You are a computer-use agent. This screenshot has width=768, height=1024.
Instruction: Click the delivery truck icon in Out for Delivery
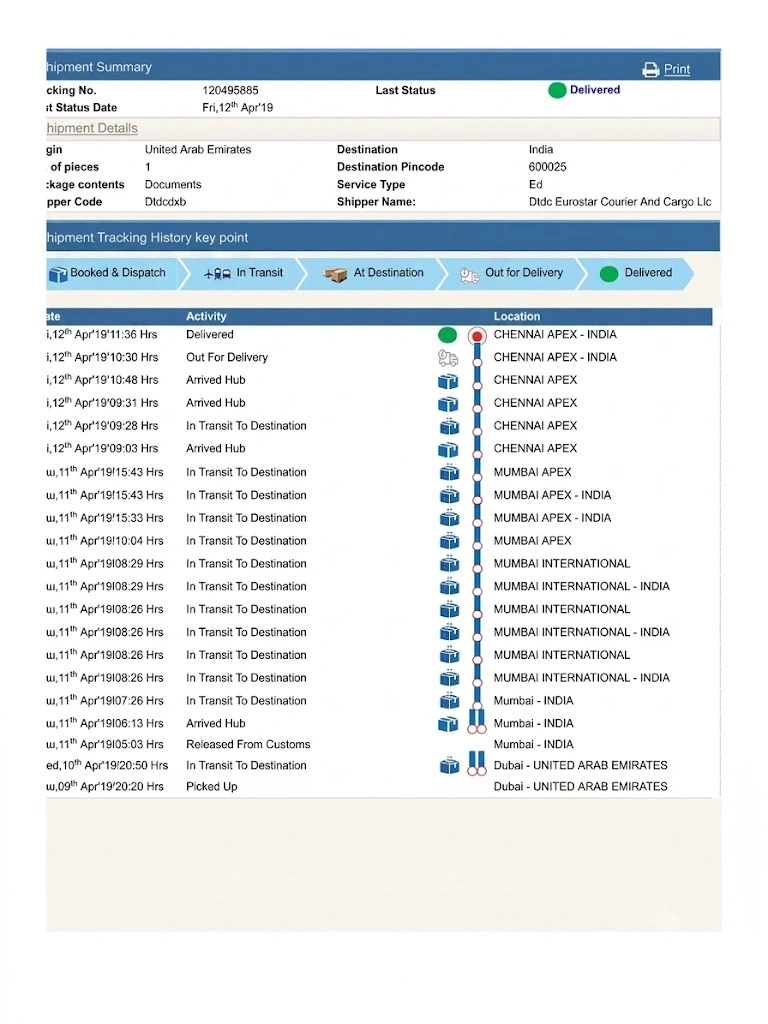click(469, 275)
